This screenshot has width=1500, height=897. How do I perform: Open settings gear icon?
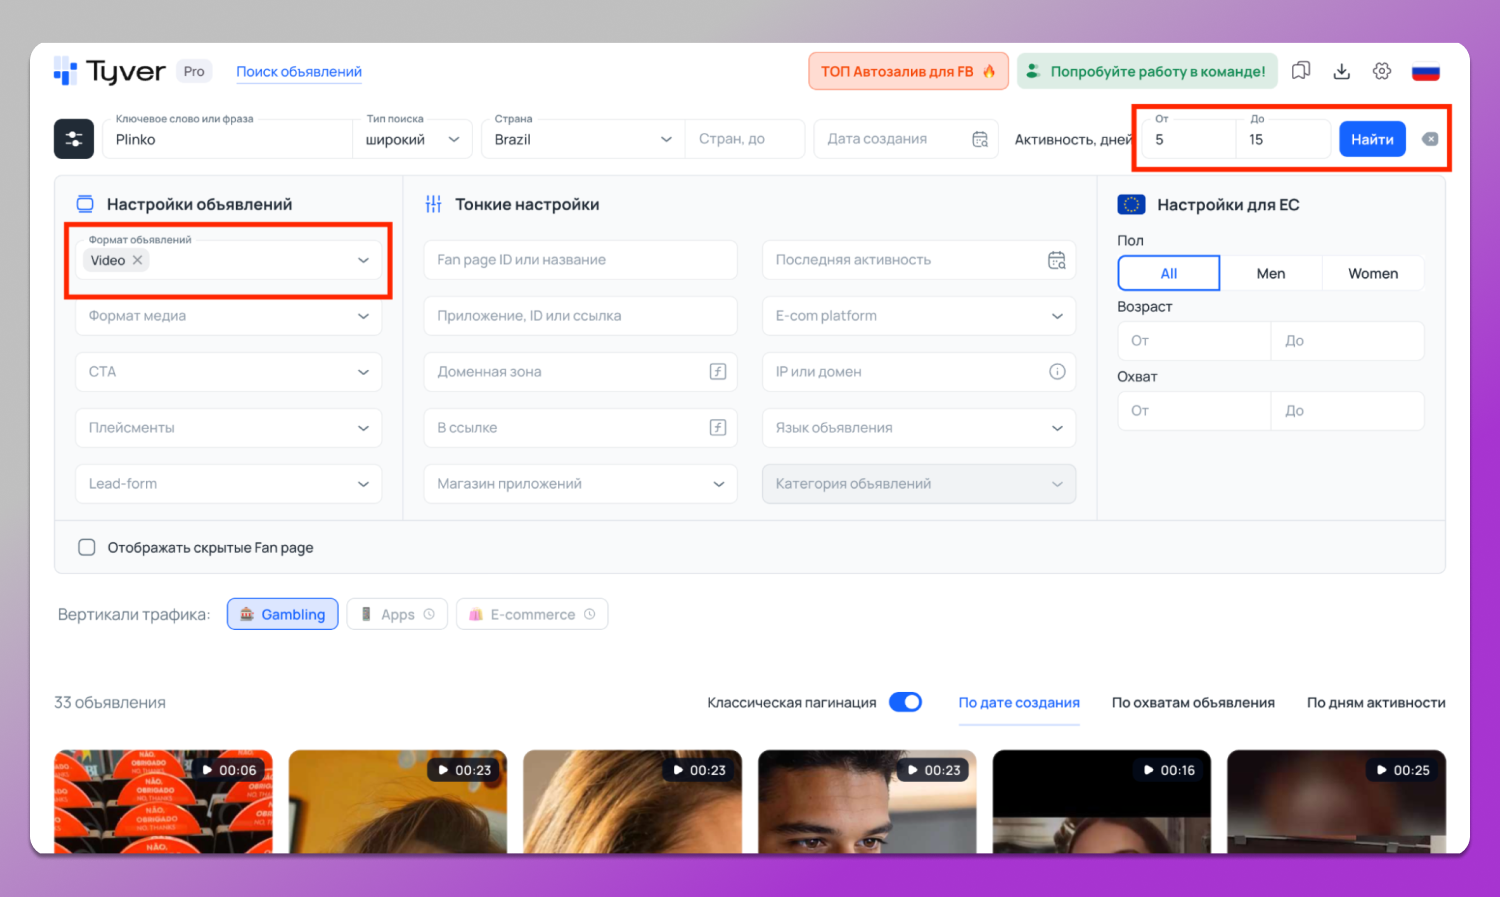[1382, 71]
